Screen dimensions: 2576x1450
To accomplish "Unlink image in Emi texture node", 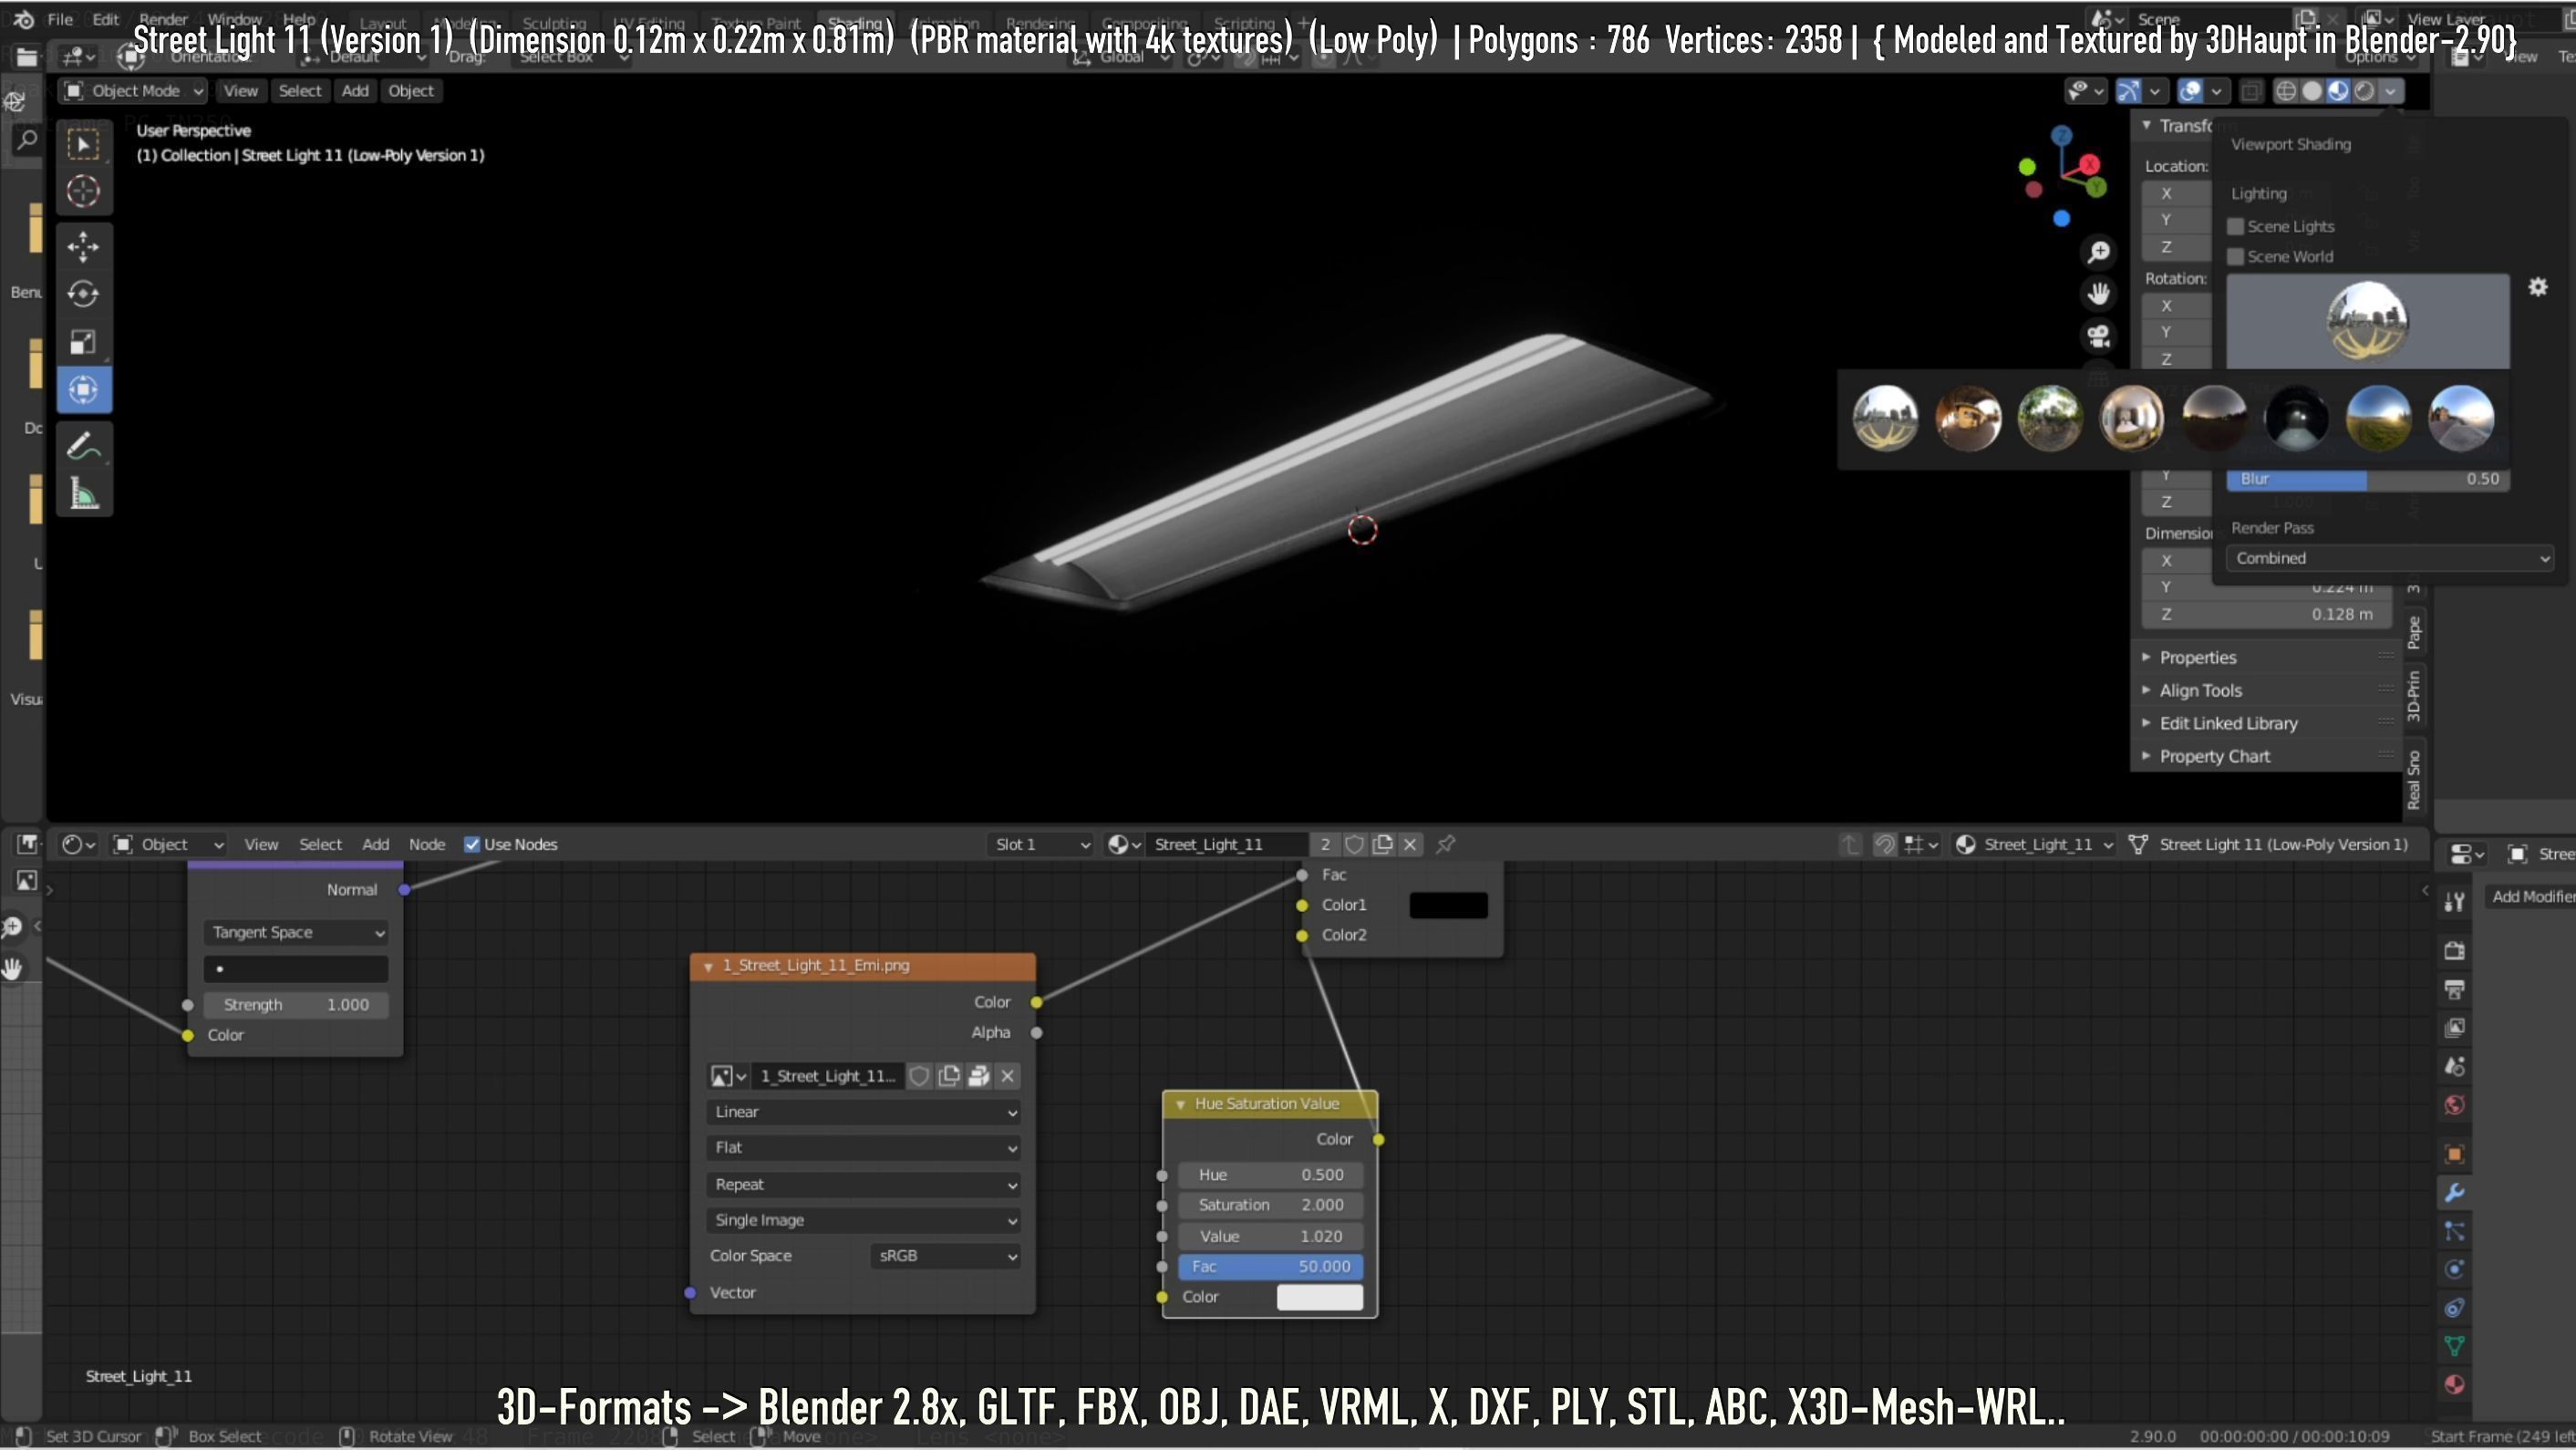I will (x=1008, y=1076).
